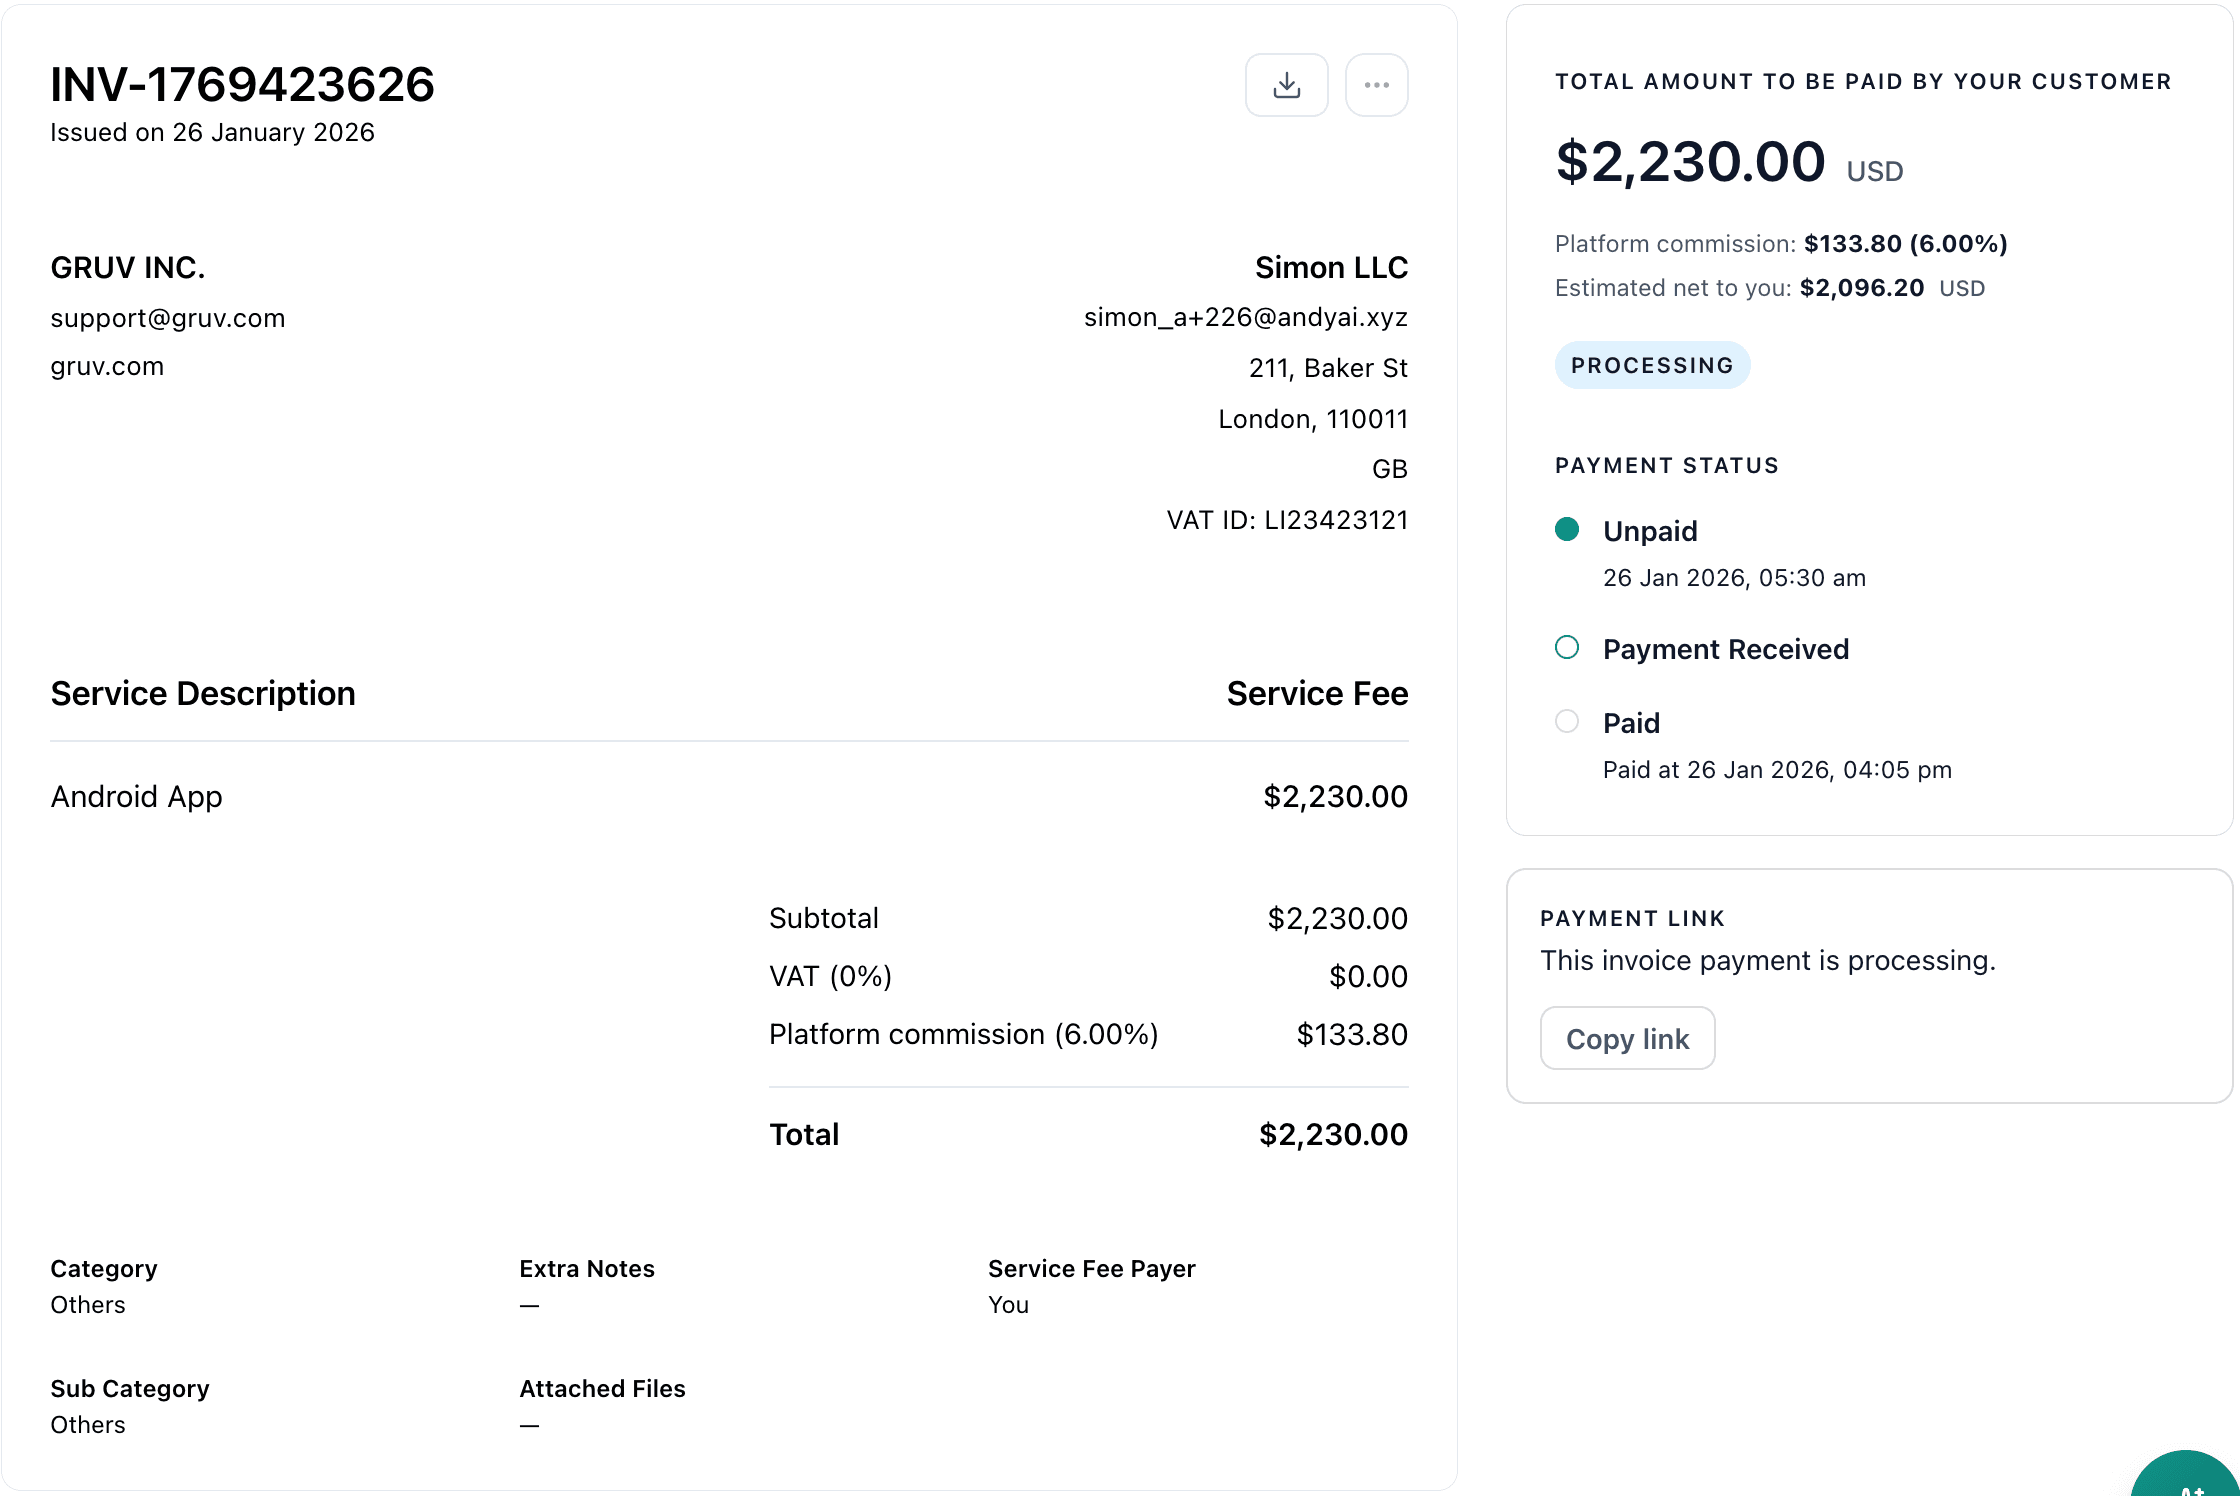Click the '26 Jan 2026, 05:30 am' timestamp
Image resolution: width=2240 pixels, height=1496 pixels.
[x=1734, y=578]
